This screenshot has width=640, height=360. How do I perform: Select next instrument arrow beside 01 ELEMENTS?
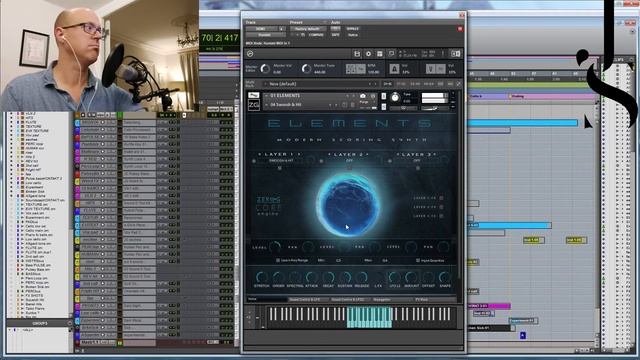pyautogui.click(x=353, y=96)
